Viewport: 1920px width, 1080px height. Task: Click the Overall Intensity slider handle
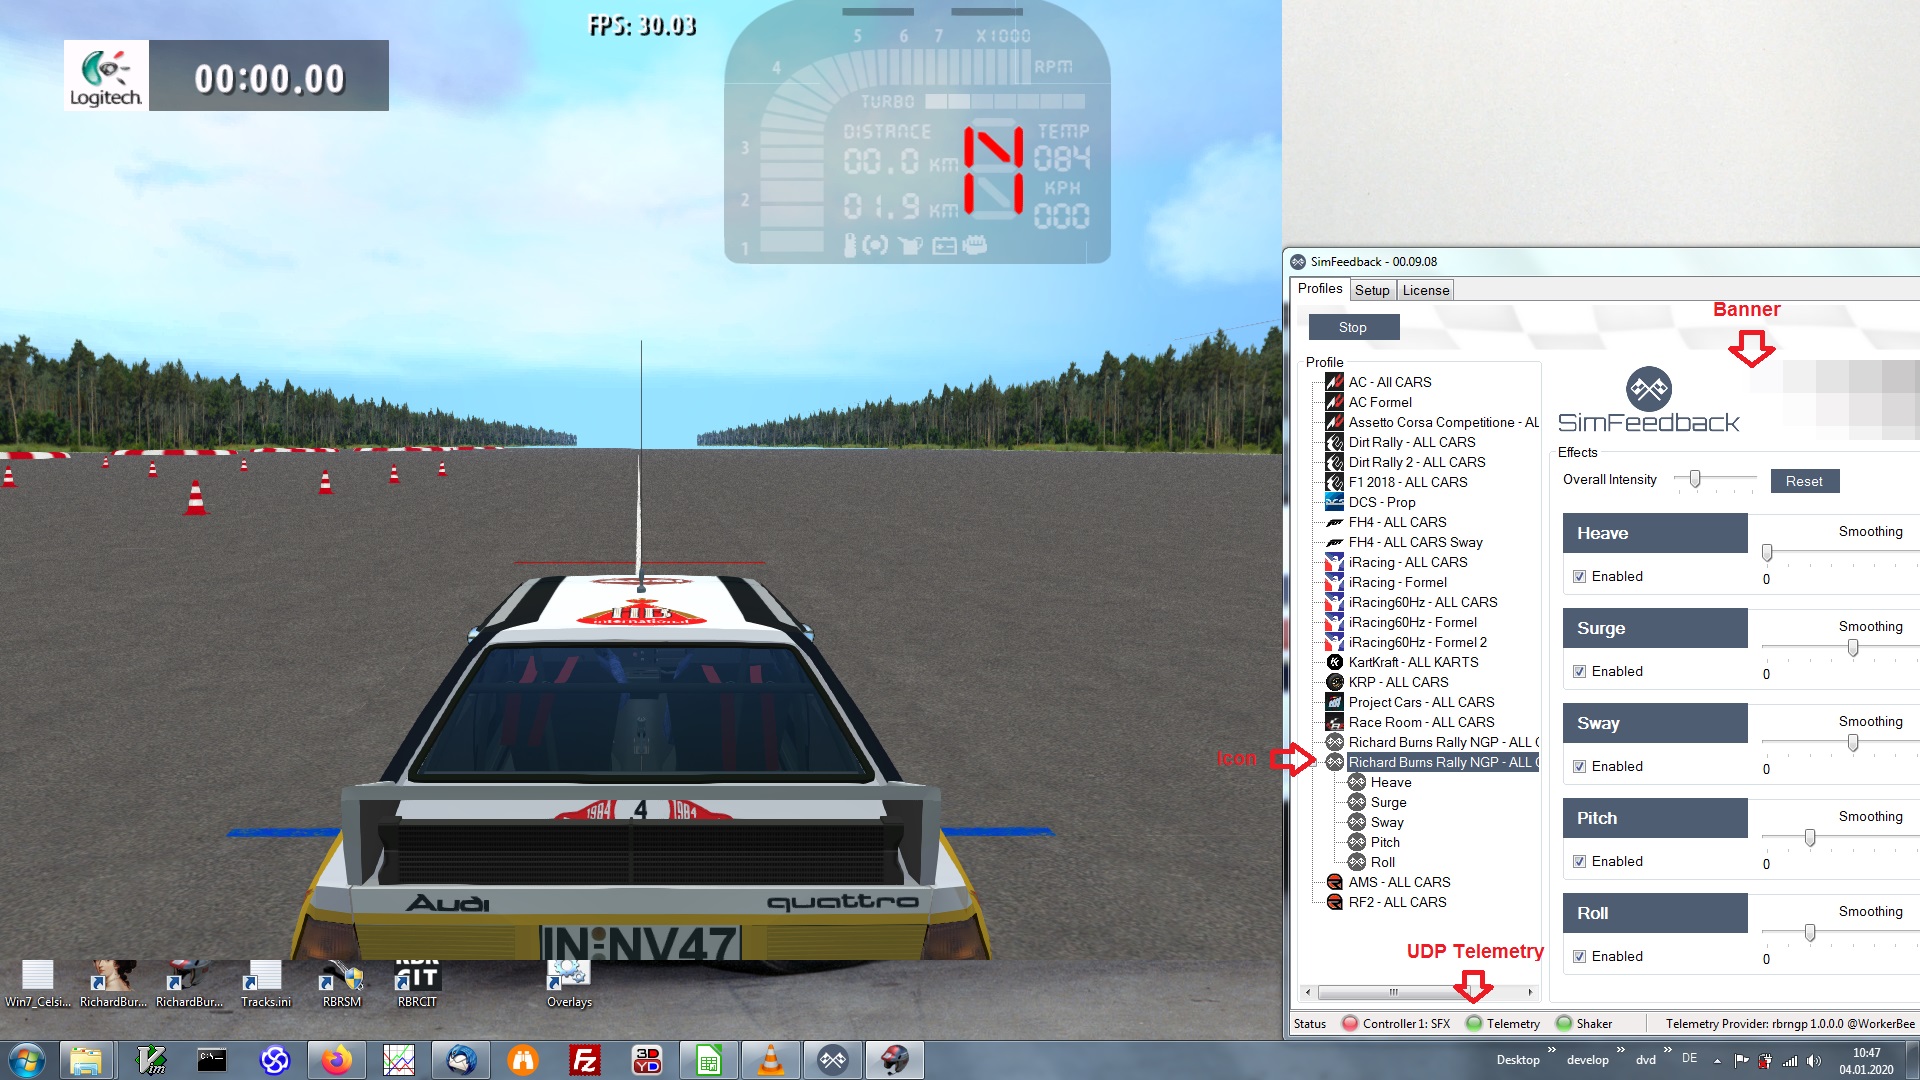tap(1695, 479)
